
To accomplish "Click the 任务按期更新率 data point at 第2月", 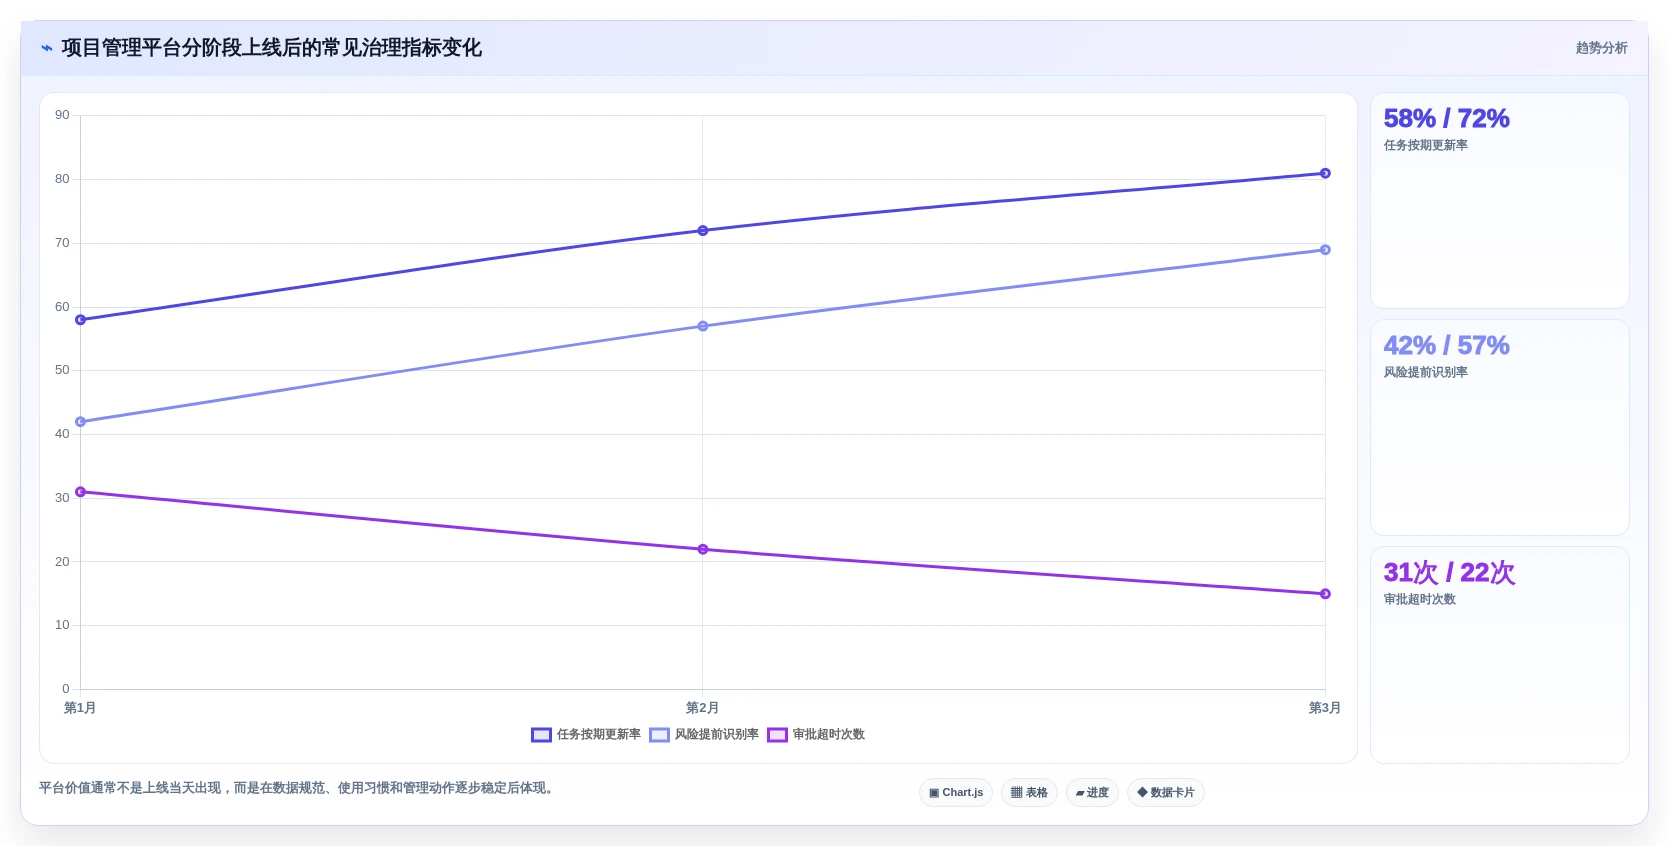I will [703, 231].
